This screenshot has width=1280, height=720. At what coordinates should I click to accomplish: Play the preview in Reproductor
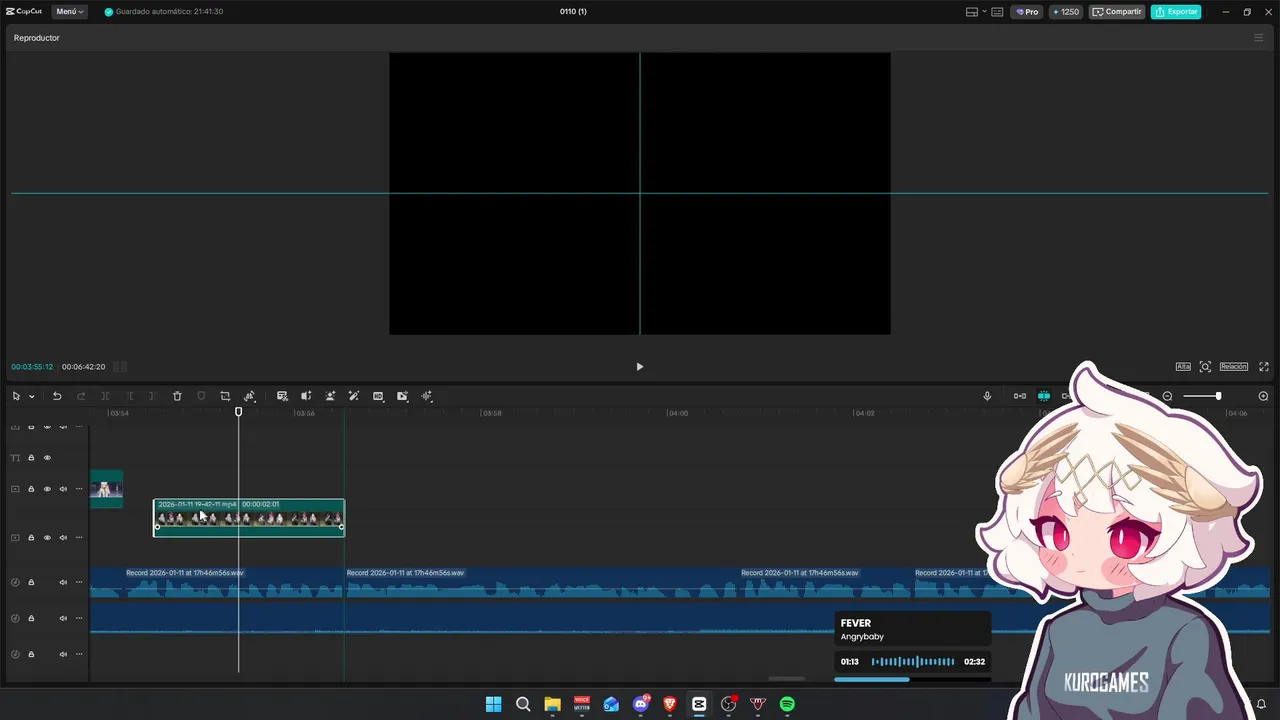click(x=640, y=366)
